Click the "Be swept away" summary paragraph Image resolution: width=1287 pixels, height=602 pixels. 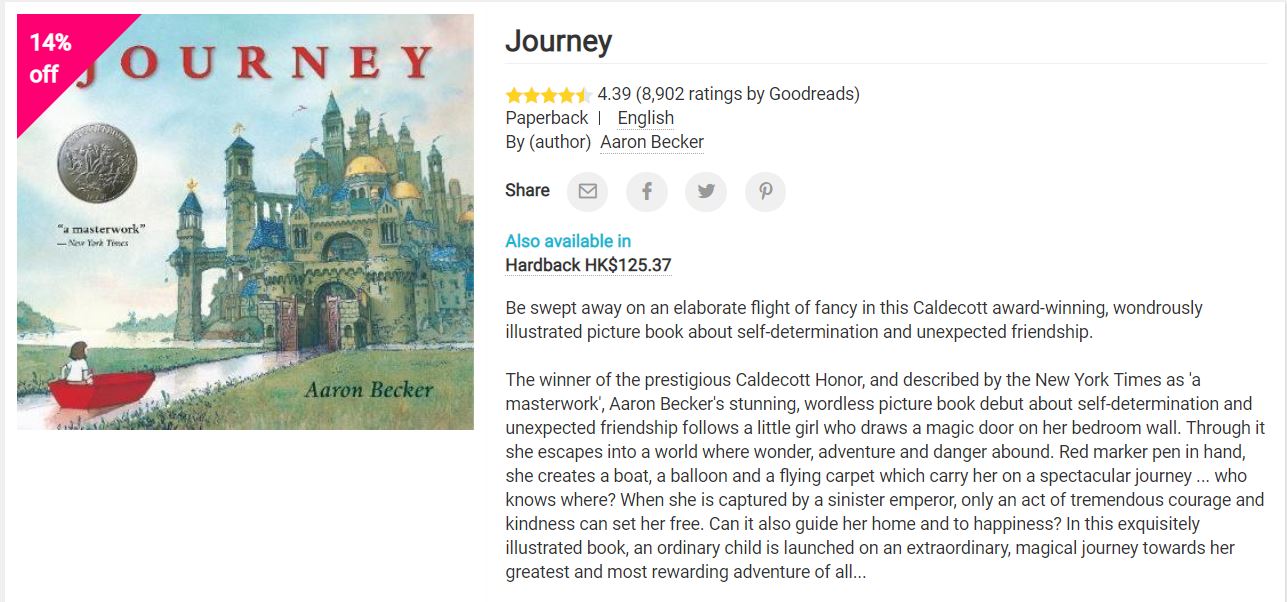[853, 319]
